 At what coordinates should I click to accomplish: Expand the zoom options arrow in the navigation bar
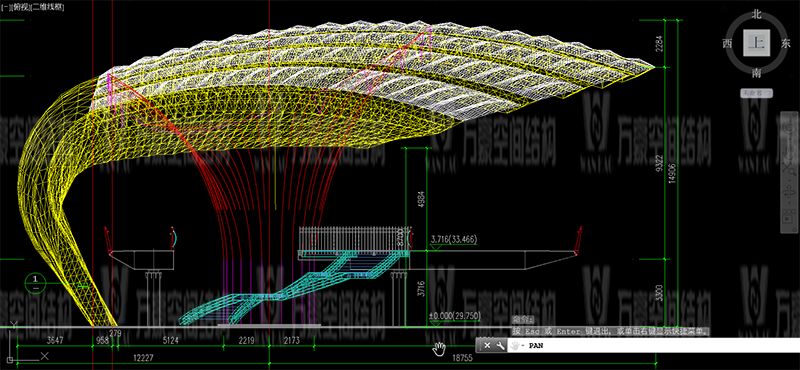[789, 180]
